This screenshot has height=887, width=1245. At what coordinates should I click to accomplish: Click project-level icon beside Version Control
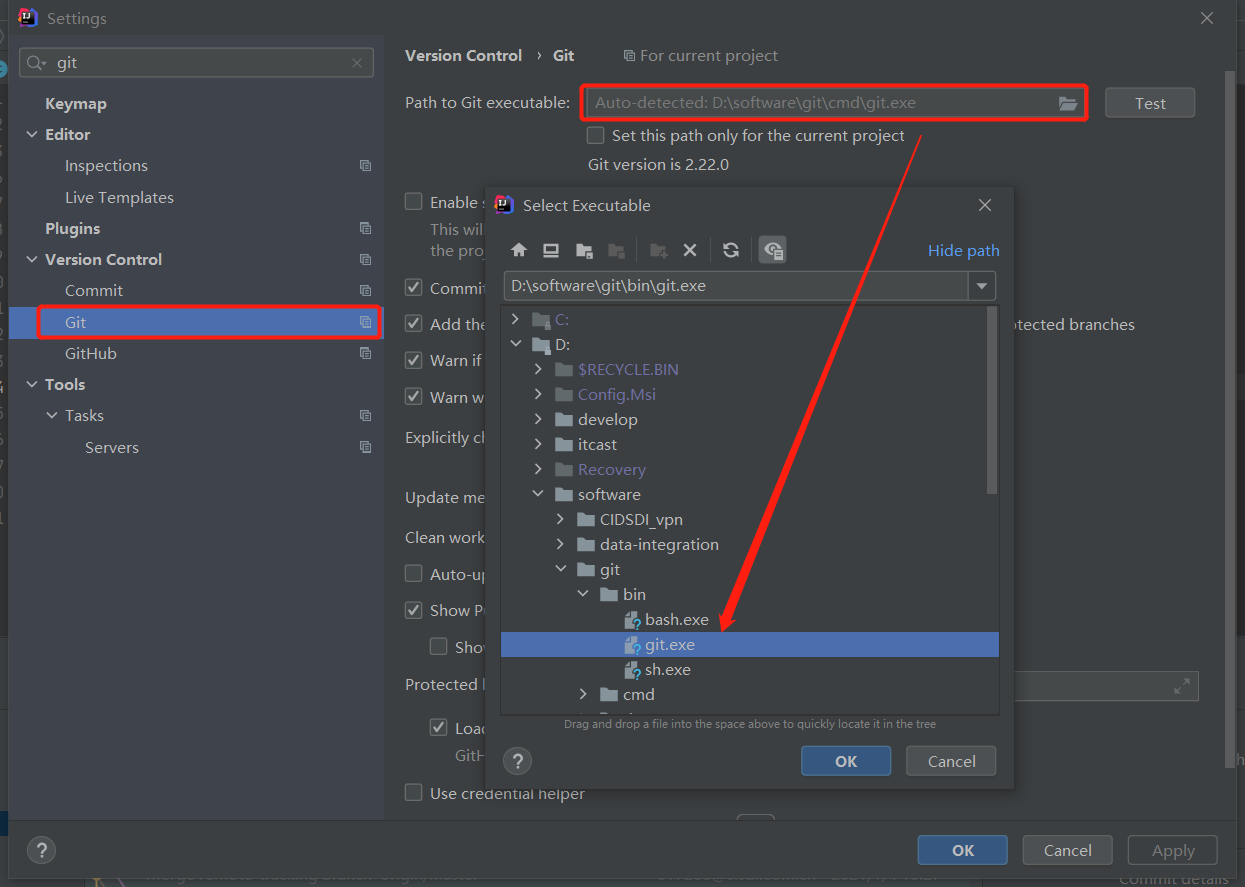365,260
